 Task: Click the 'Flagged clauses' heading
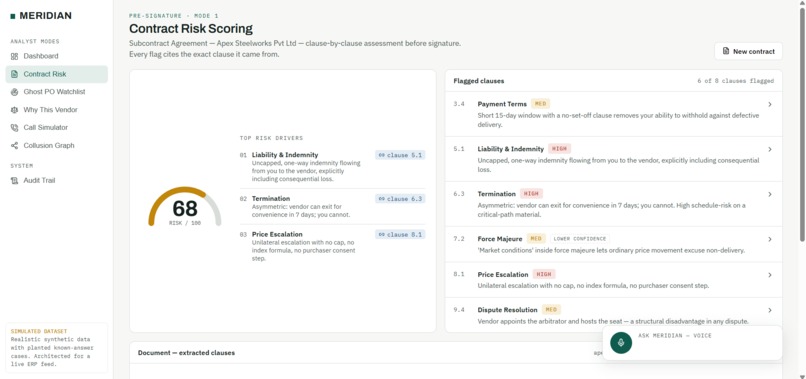[x=479, y=81]
